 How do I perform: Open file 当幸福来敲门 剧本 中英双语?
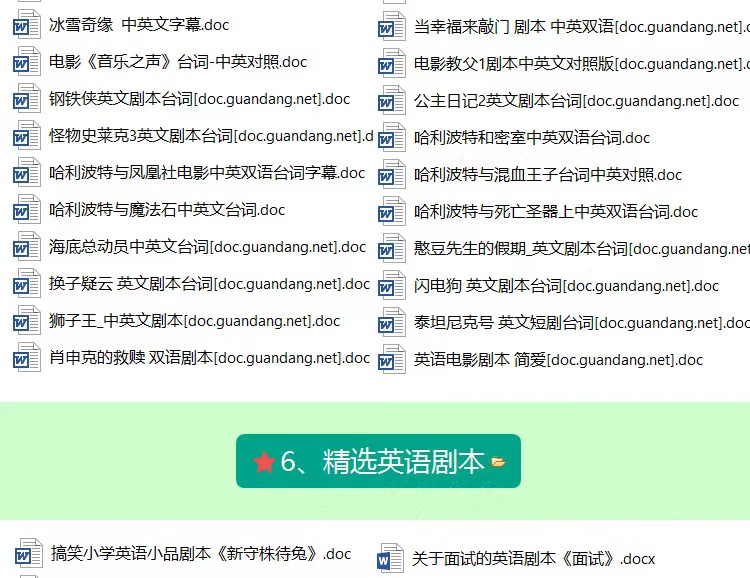click(x=582, y=26)
